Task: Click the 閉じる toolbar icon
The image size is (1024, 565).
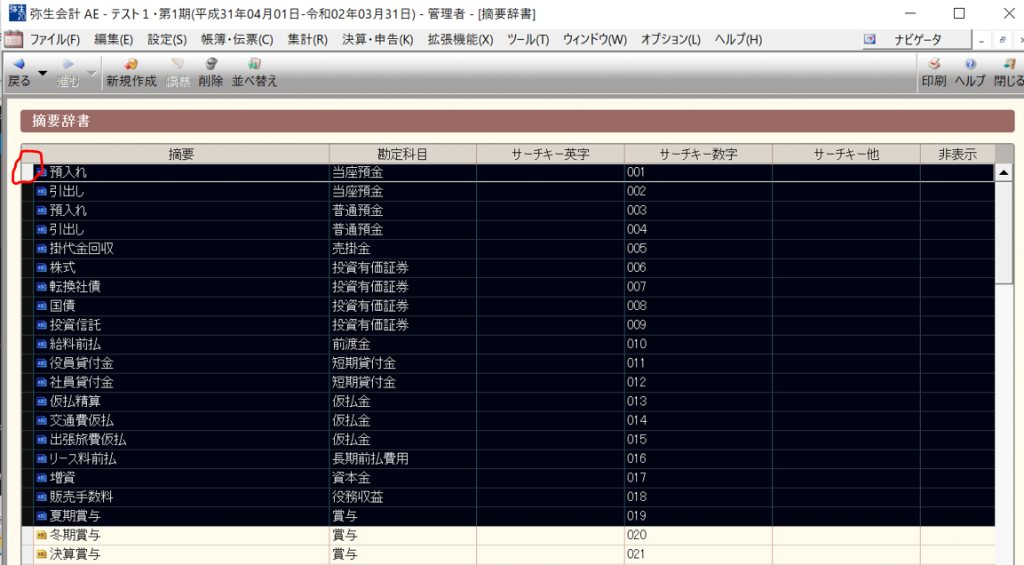Action: click(x=1008, y=72)
